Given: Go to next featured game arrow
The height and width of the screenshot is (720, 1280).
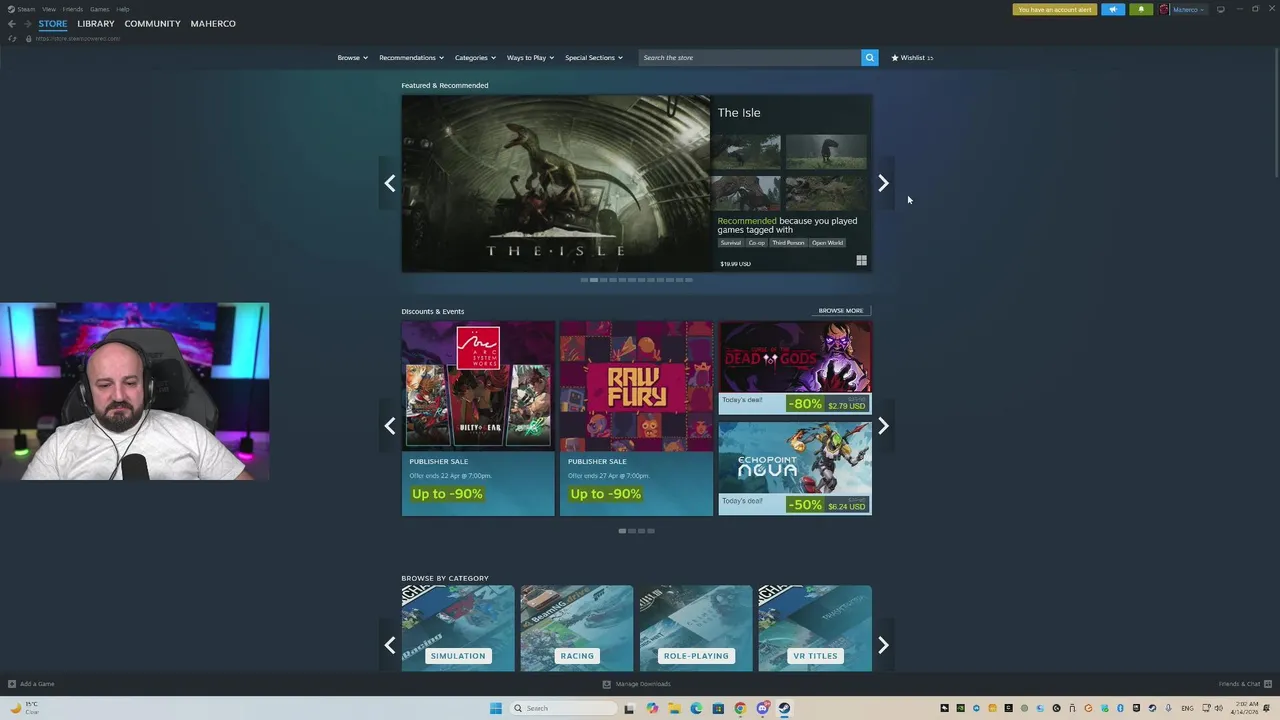Looking at the screenshot, I should click(x=883, y=183).
